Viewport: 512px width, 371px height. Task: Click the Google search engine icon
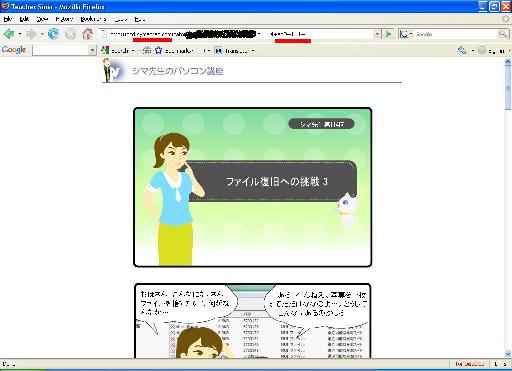pos(404,34)
